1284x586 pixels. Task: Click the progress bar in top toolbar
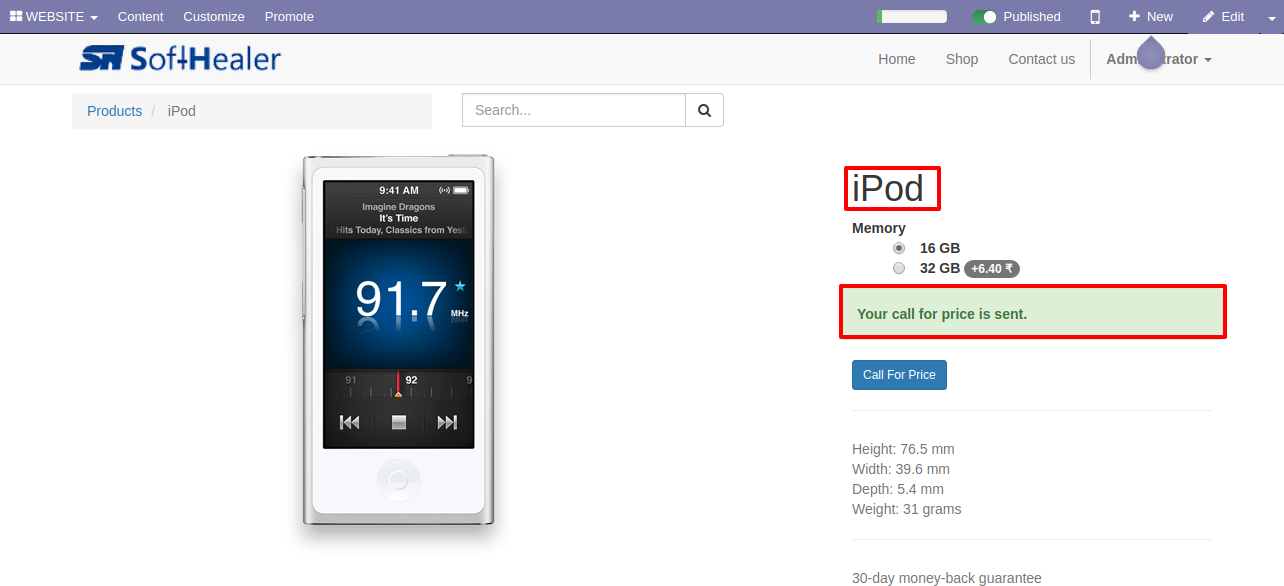click(x=912, y=17)
